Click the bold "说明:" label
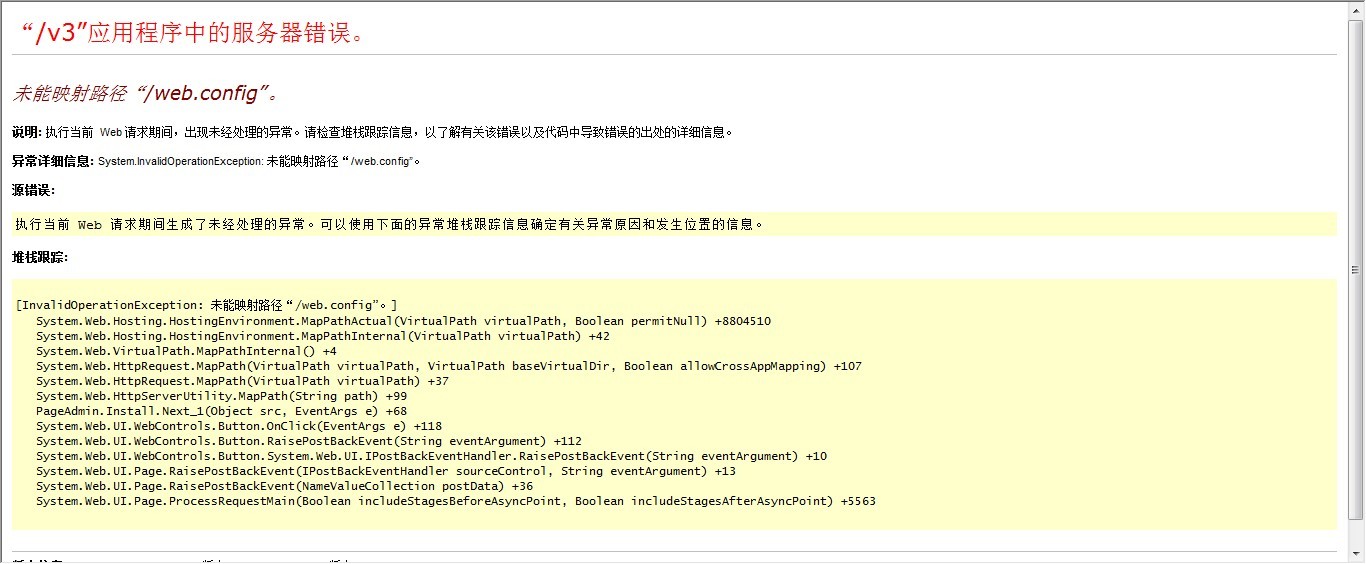This screenshot has width=1366, height=564. click(27, 132)
